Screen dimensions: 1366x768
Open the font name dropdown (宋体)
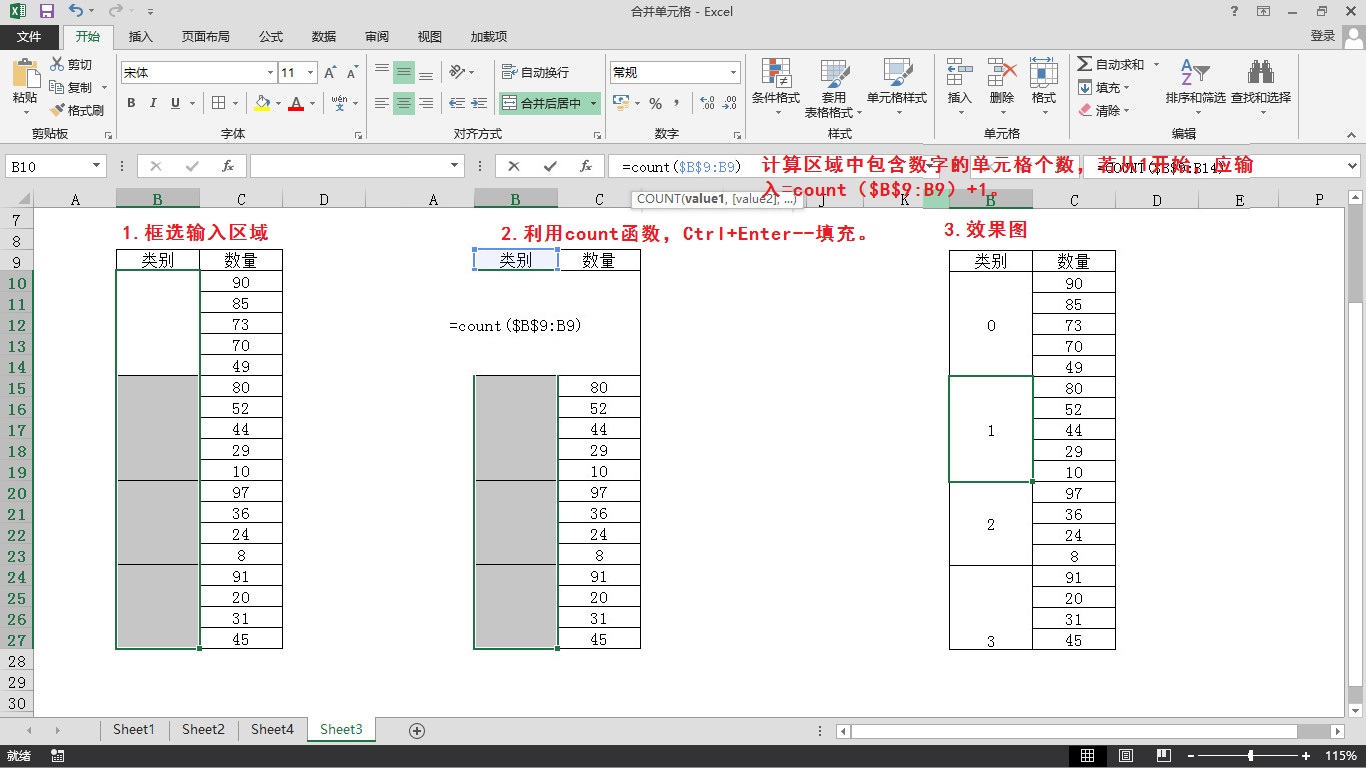click(x=270, y=73)
